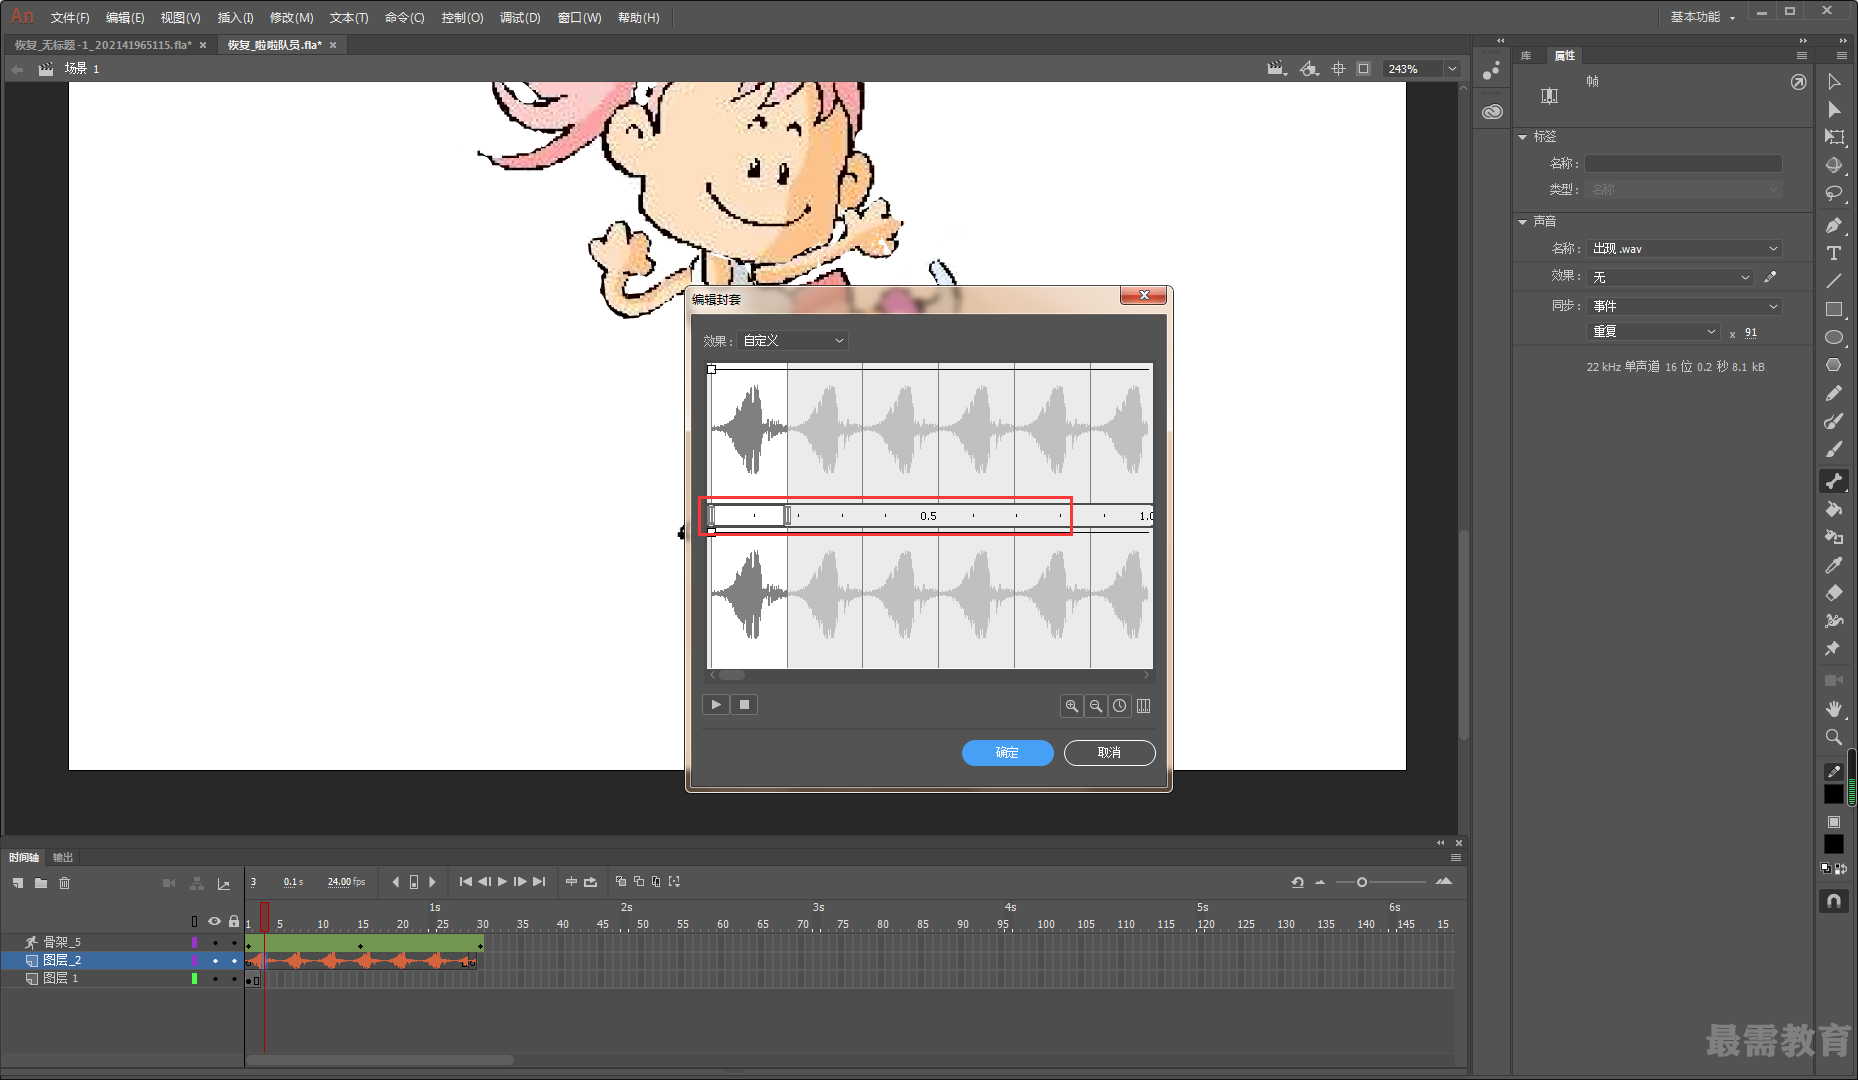Open the sound 名称 dropdown 出现.wav
Screen dimensions: 1858x1080
point(1684,248)
